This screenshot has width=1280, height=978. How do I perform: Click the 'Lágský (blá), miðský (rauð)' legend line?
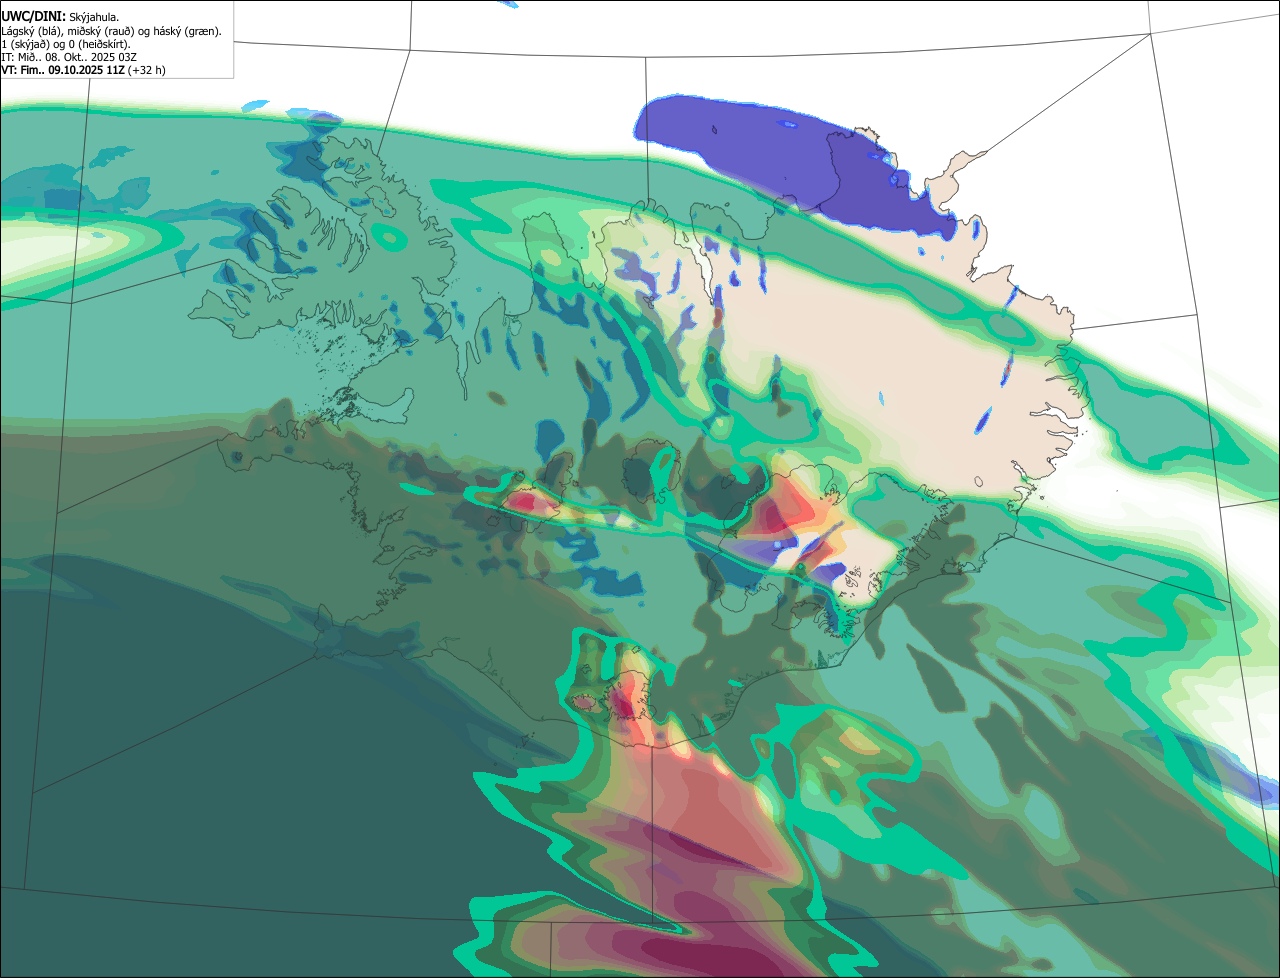pos(112,31)
